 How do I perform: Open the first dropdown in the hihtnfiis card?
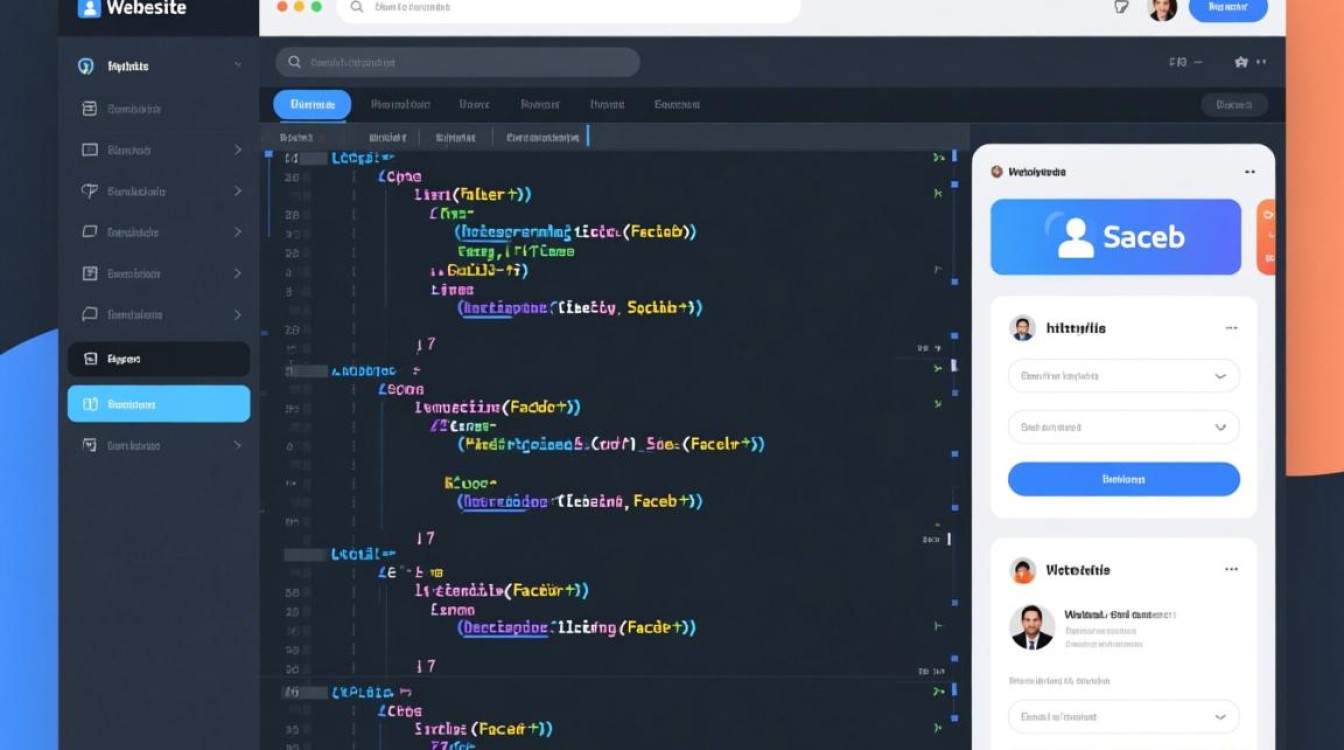[1124, 376]
